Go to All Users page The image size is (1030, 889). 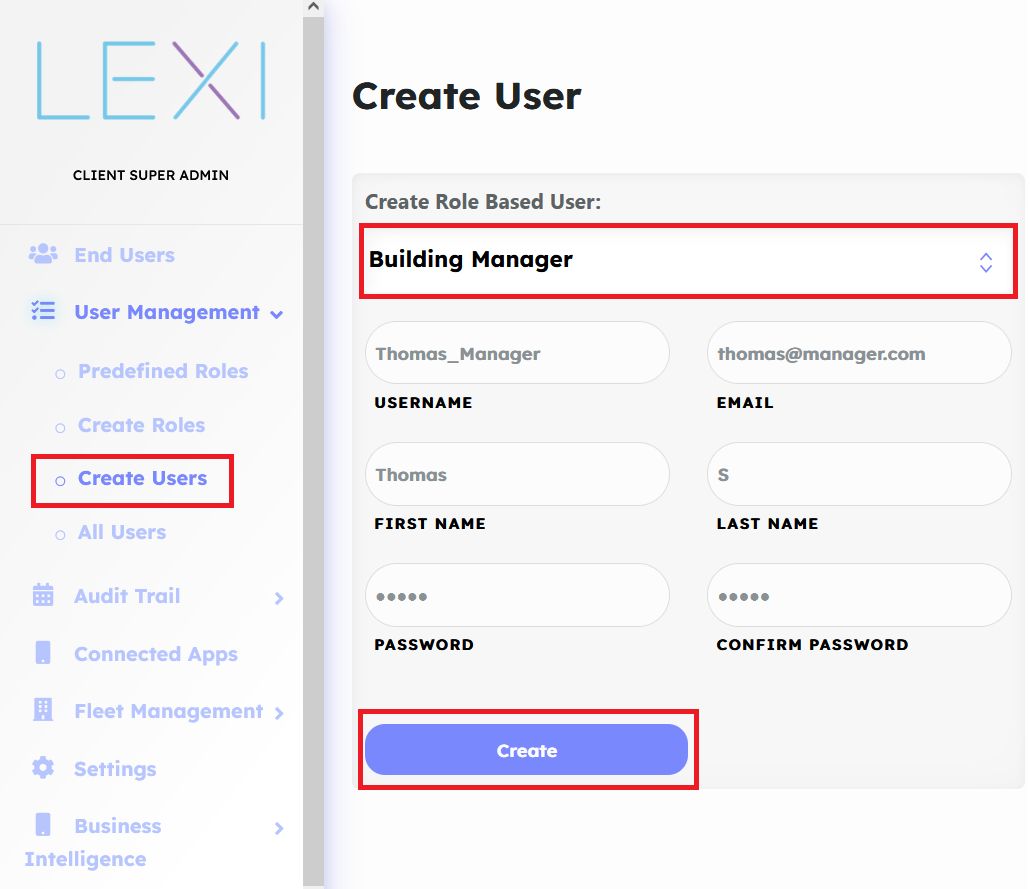pos(122,532)
